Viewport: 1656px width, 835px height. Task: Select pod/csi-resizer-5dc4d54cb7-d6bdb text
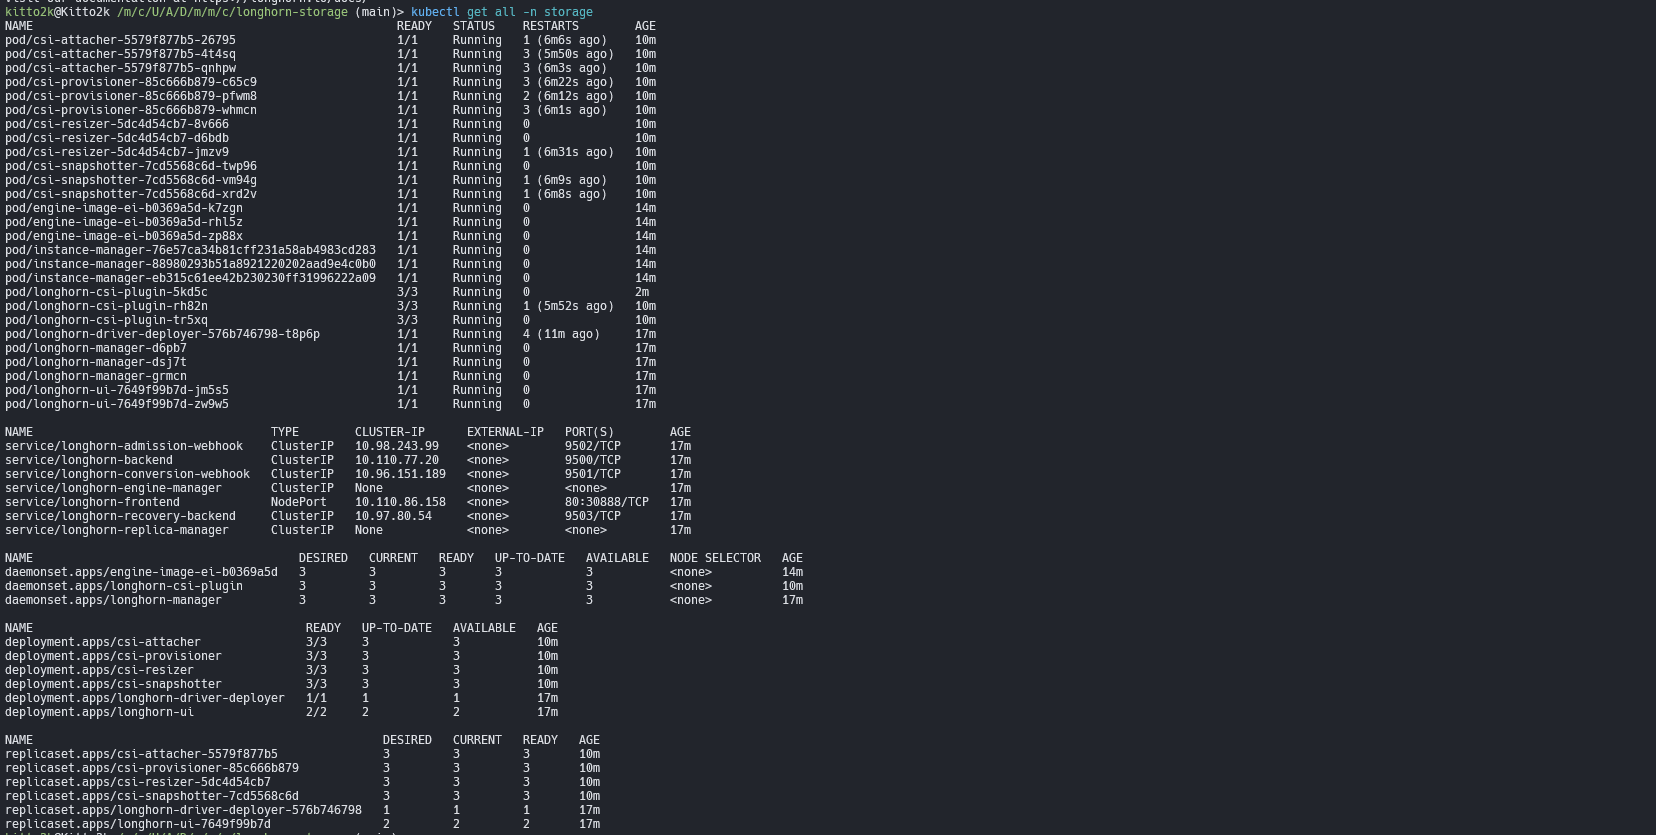click(x=117, y=138)
